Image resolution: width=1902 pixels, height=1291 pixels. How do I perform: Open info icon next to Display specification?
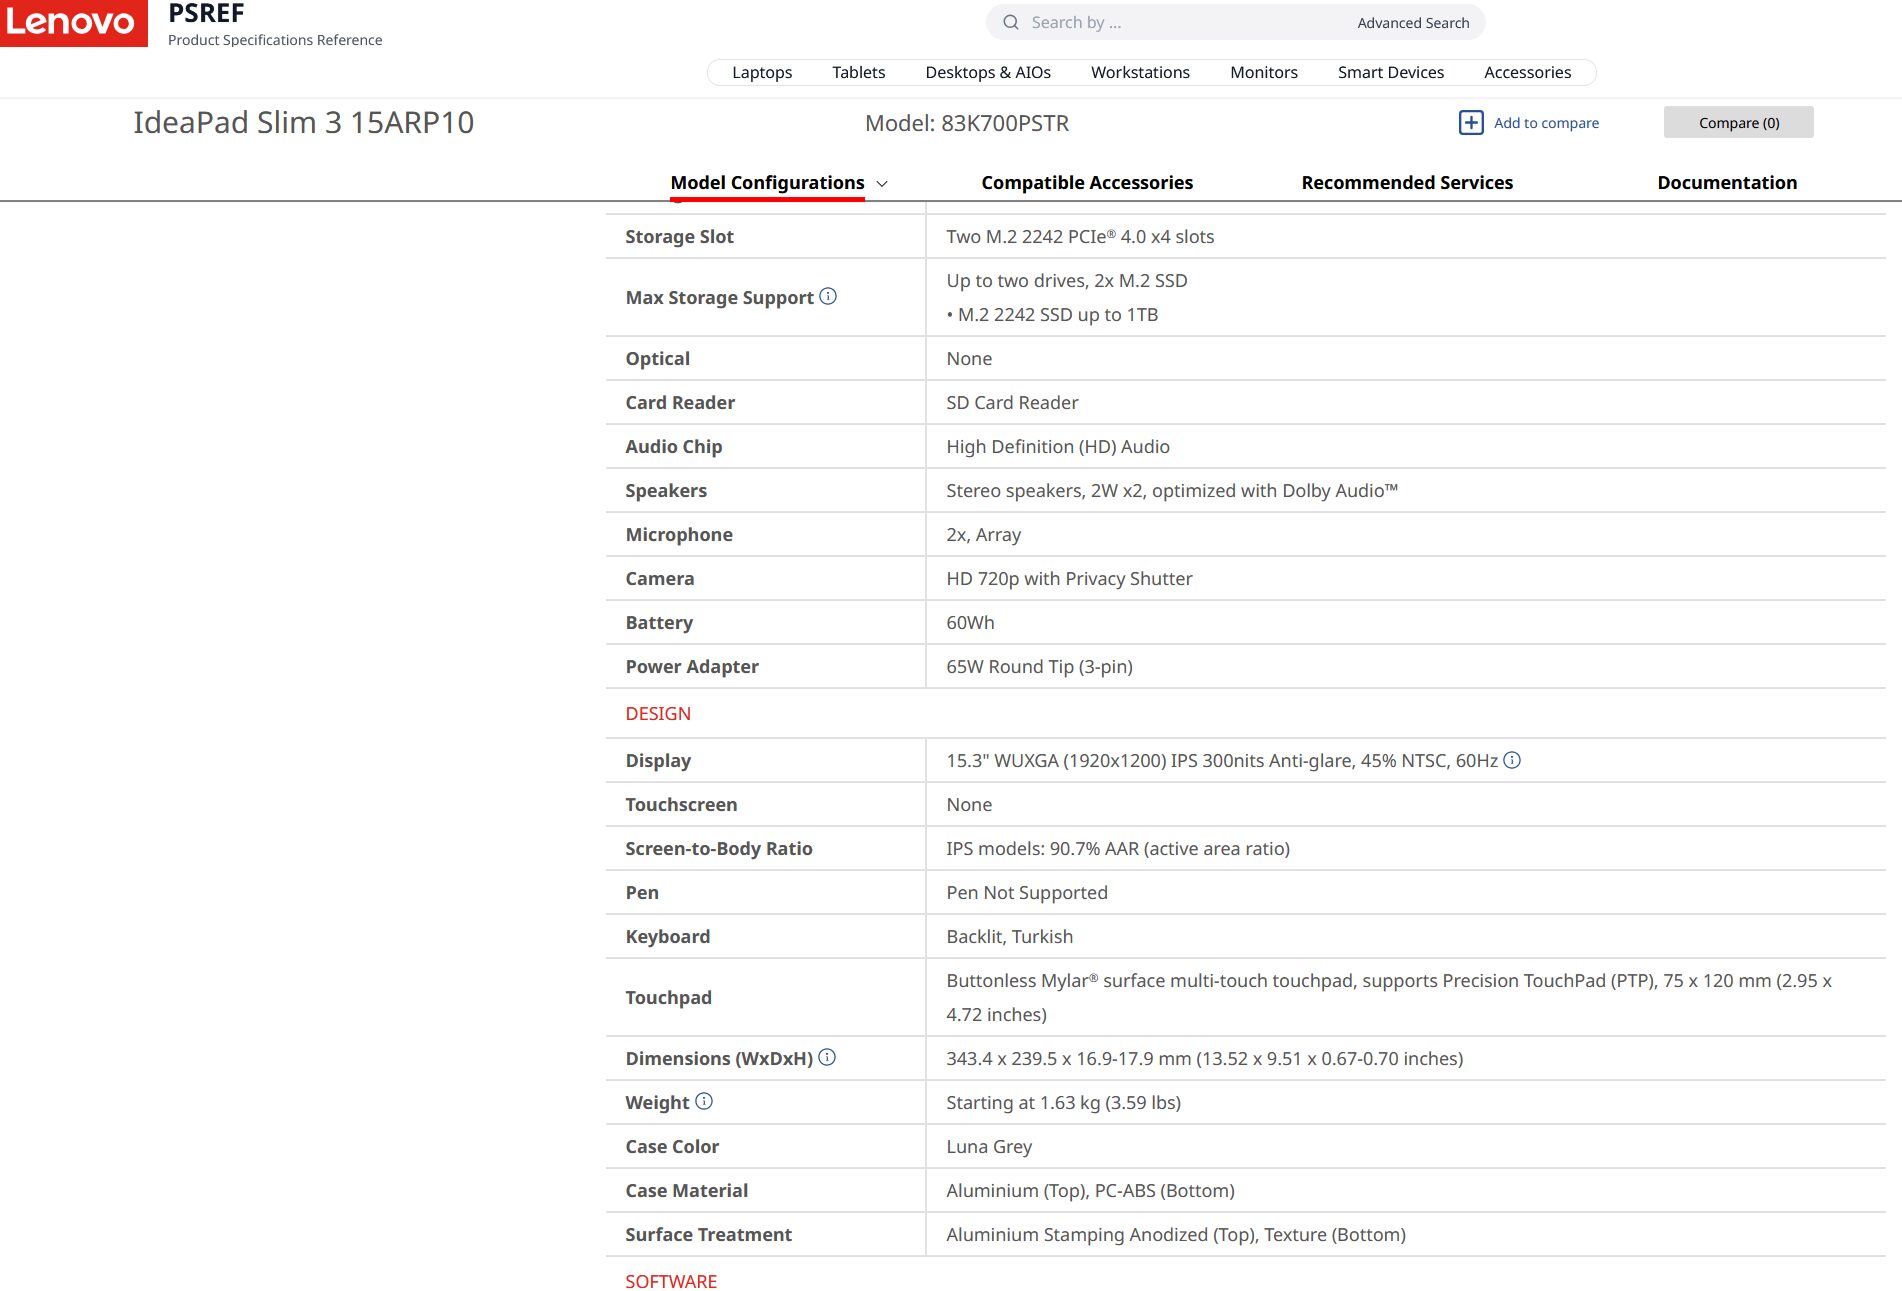[x=1512, y=760]
